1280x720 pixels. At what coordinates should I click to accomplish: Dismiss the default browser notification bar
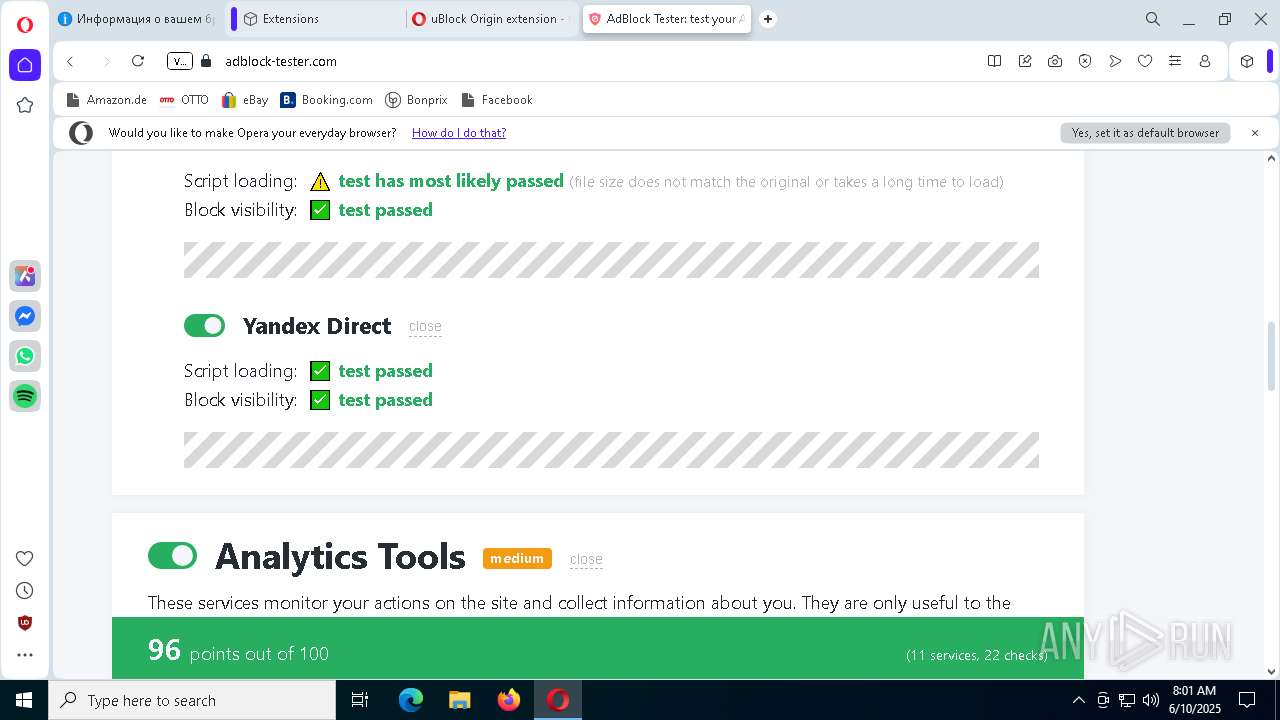tap(1255, 133)
